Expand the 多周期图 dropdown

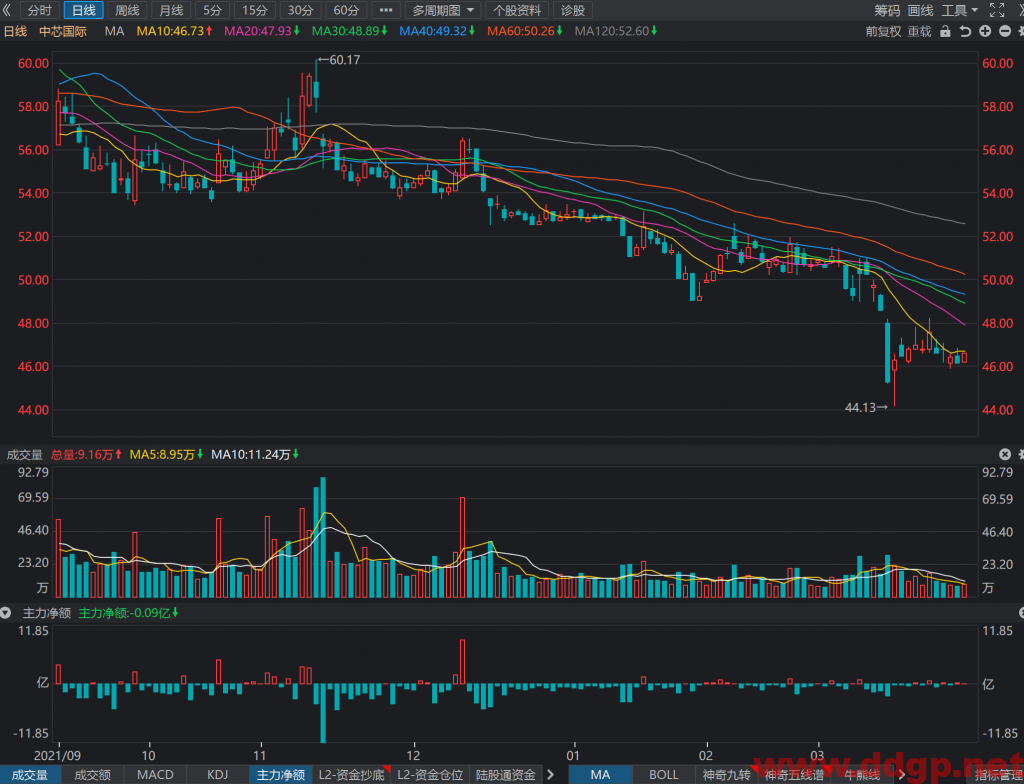click(x=443, y=10)
